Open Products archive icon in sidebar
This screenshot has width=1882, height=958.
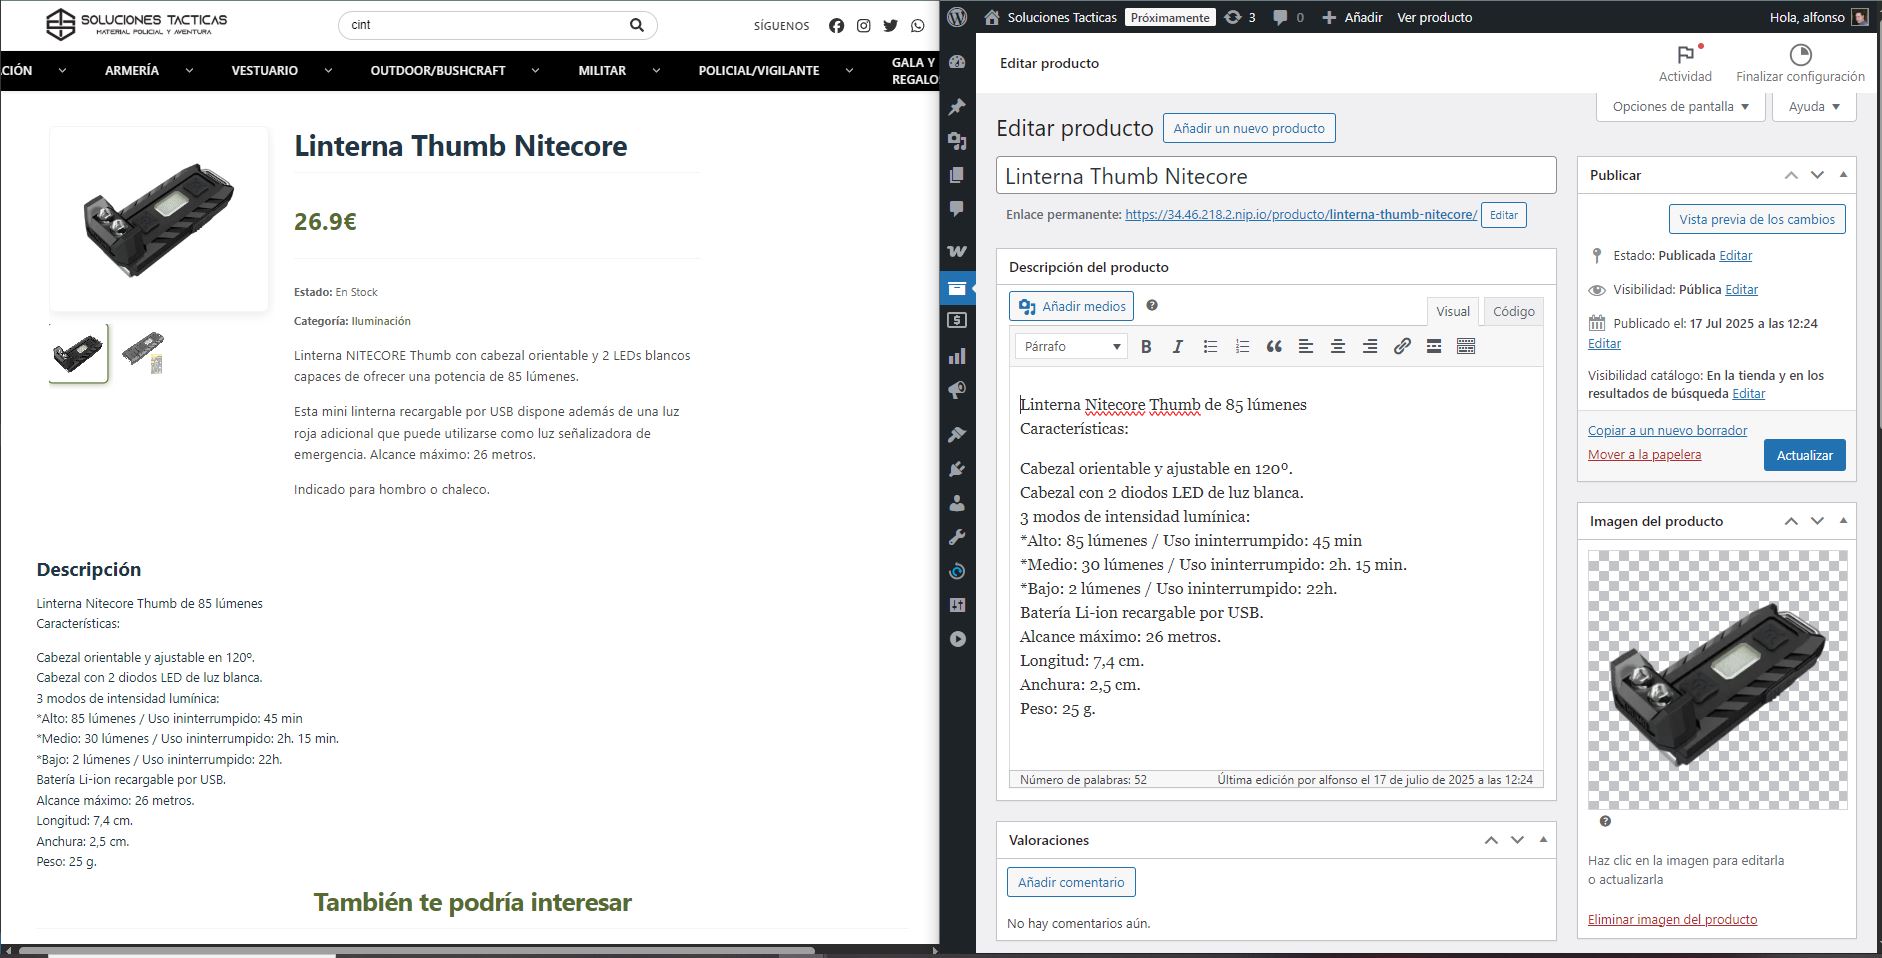point(957,288)
